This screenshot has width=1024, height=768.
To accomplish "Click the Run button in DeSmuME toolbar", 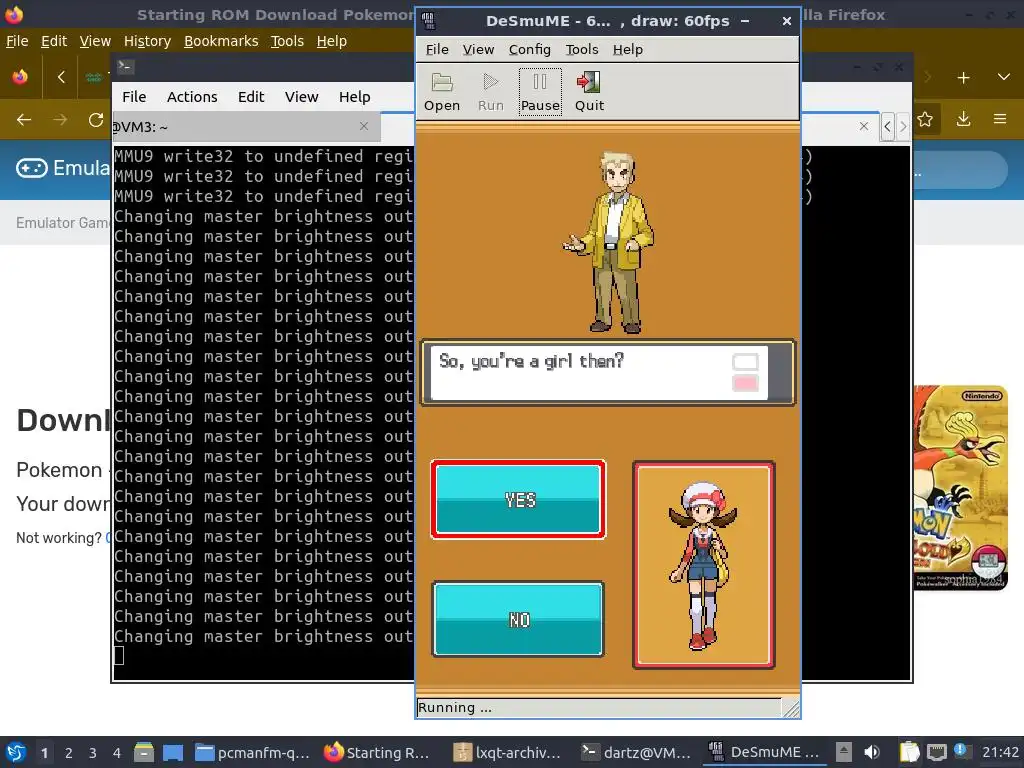I will pyautogui.click(x=490, y=92).
